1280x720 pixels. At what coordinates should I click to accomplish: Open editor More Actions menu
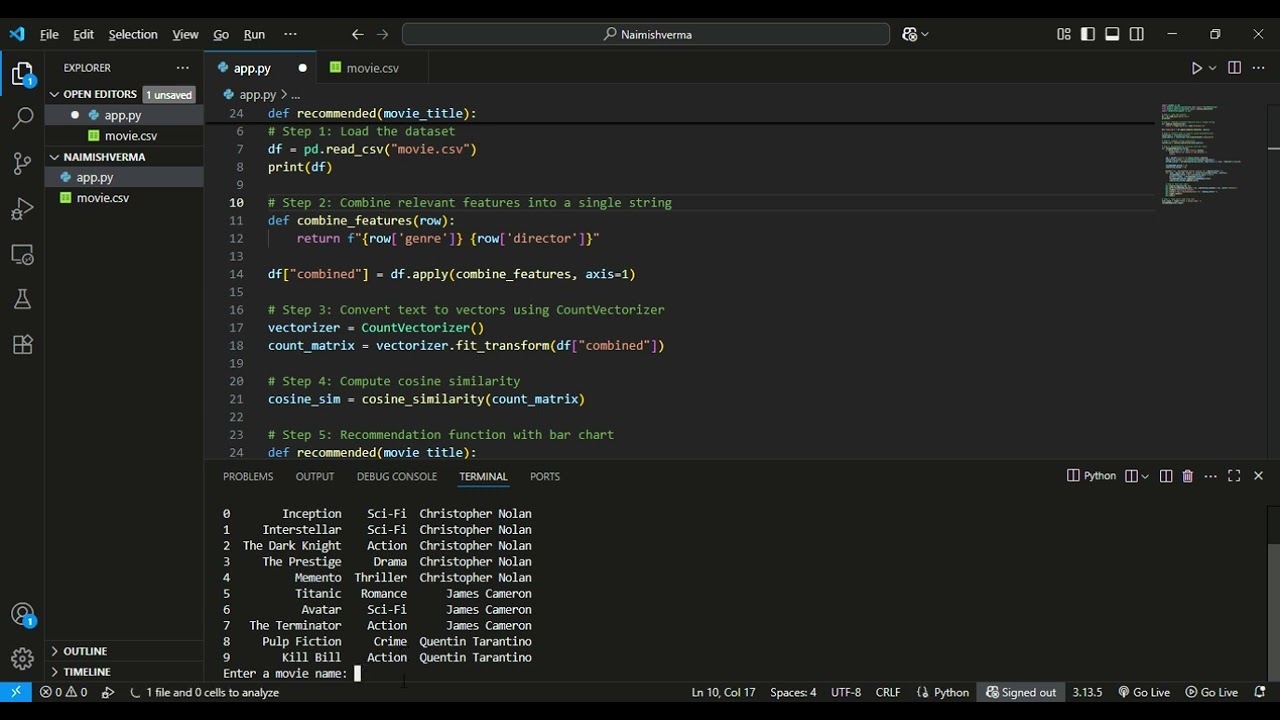pyautogui.click(x=1258, y=68)
